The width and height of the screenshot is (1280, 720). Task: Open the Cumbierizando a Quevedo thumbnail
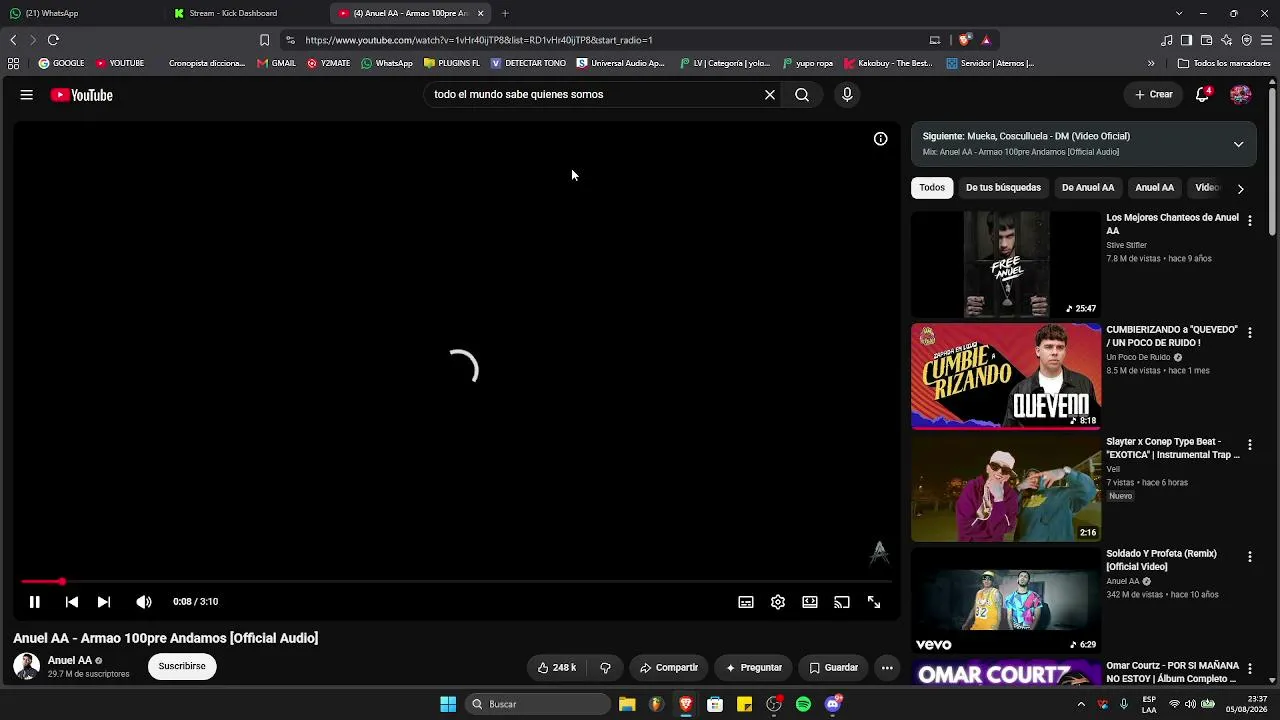coord(1006,376)
